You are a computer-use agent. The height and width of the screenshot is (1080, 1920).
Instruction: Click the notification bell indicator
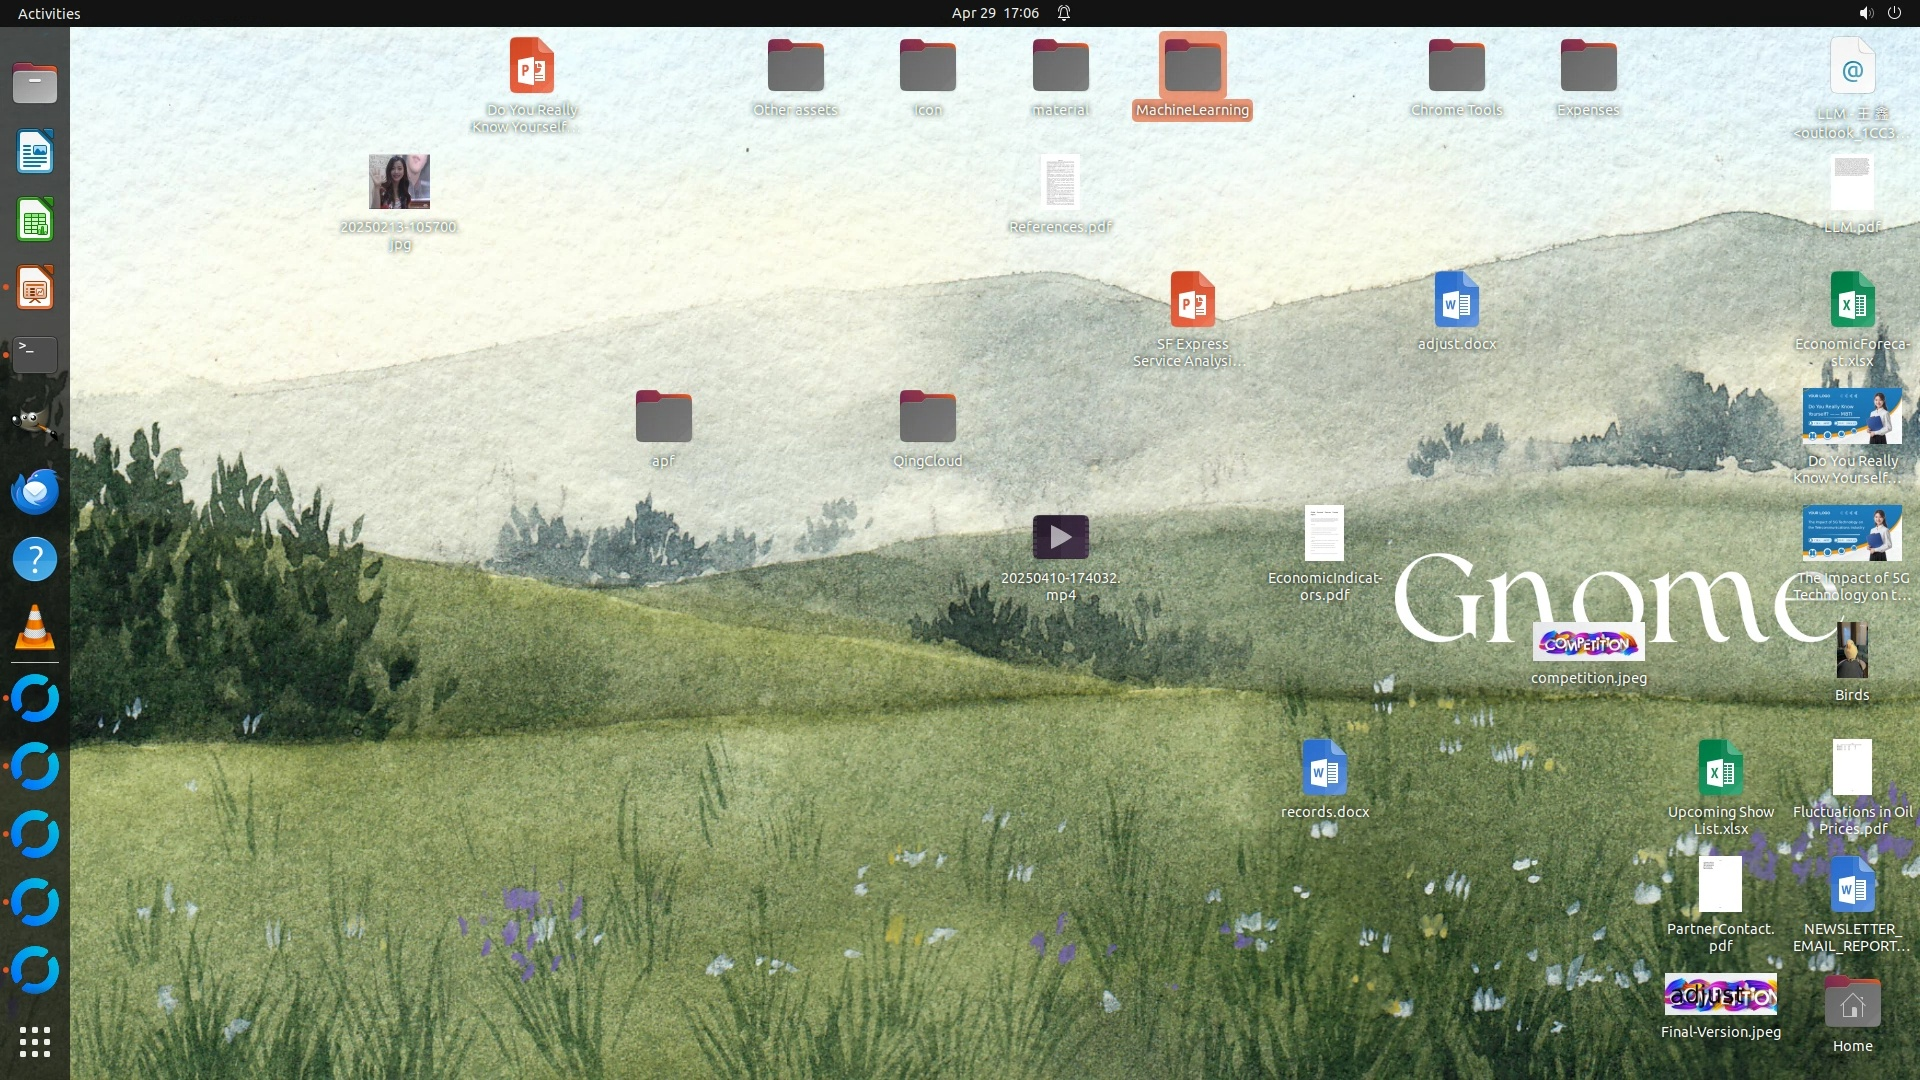pos(1064,13)
